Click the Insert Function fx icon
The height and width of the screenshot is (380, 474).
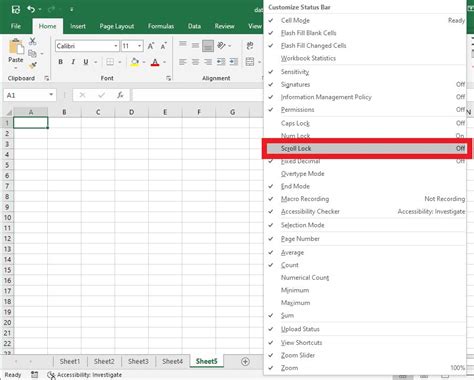(120, 95)
